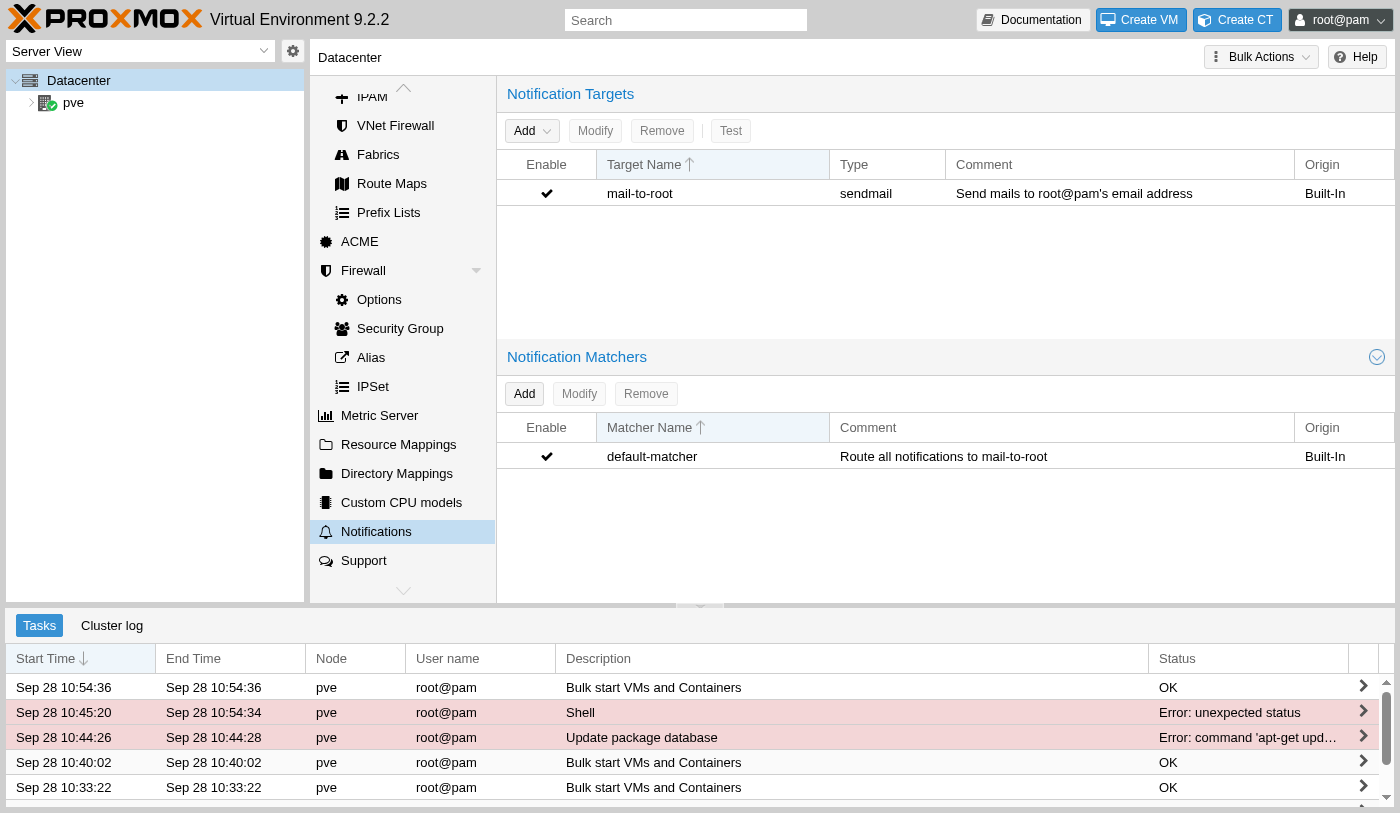Open the ACME menu item

pos(402,242)
